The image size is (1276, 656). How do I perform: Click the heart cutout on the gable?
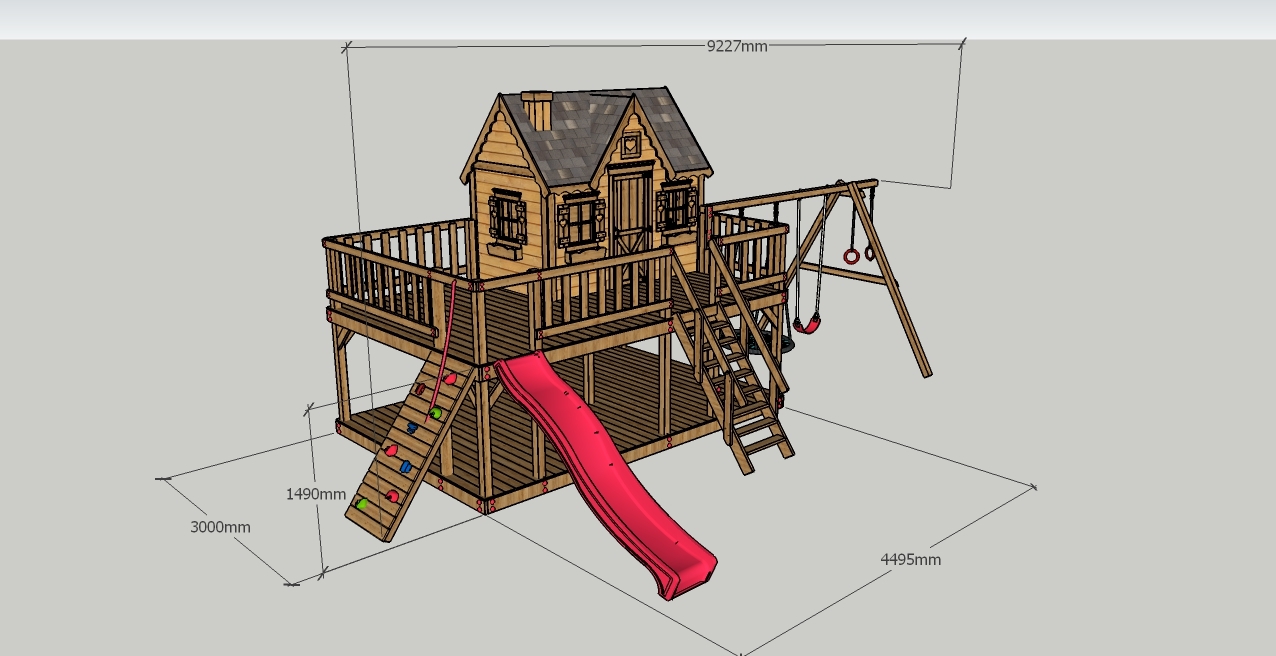tap(630, 145)
